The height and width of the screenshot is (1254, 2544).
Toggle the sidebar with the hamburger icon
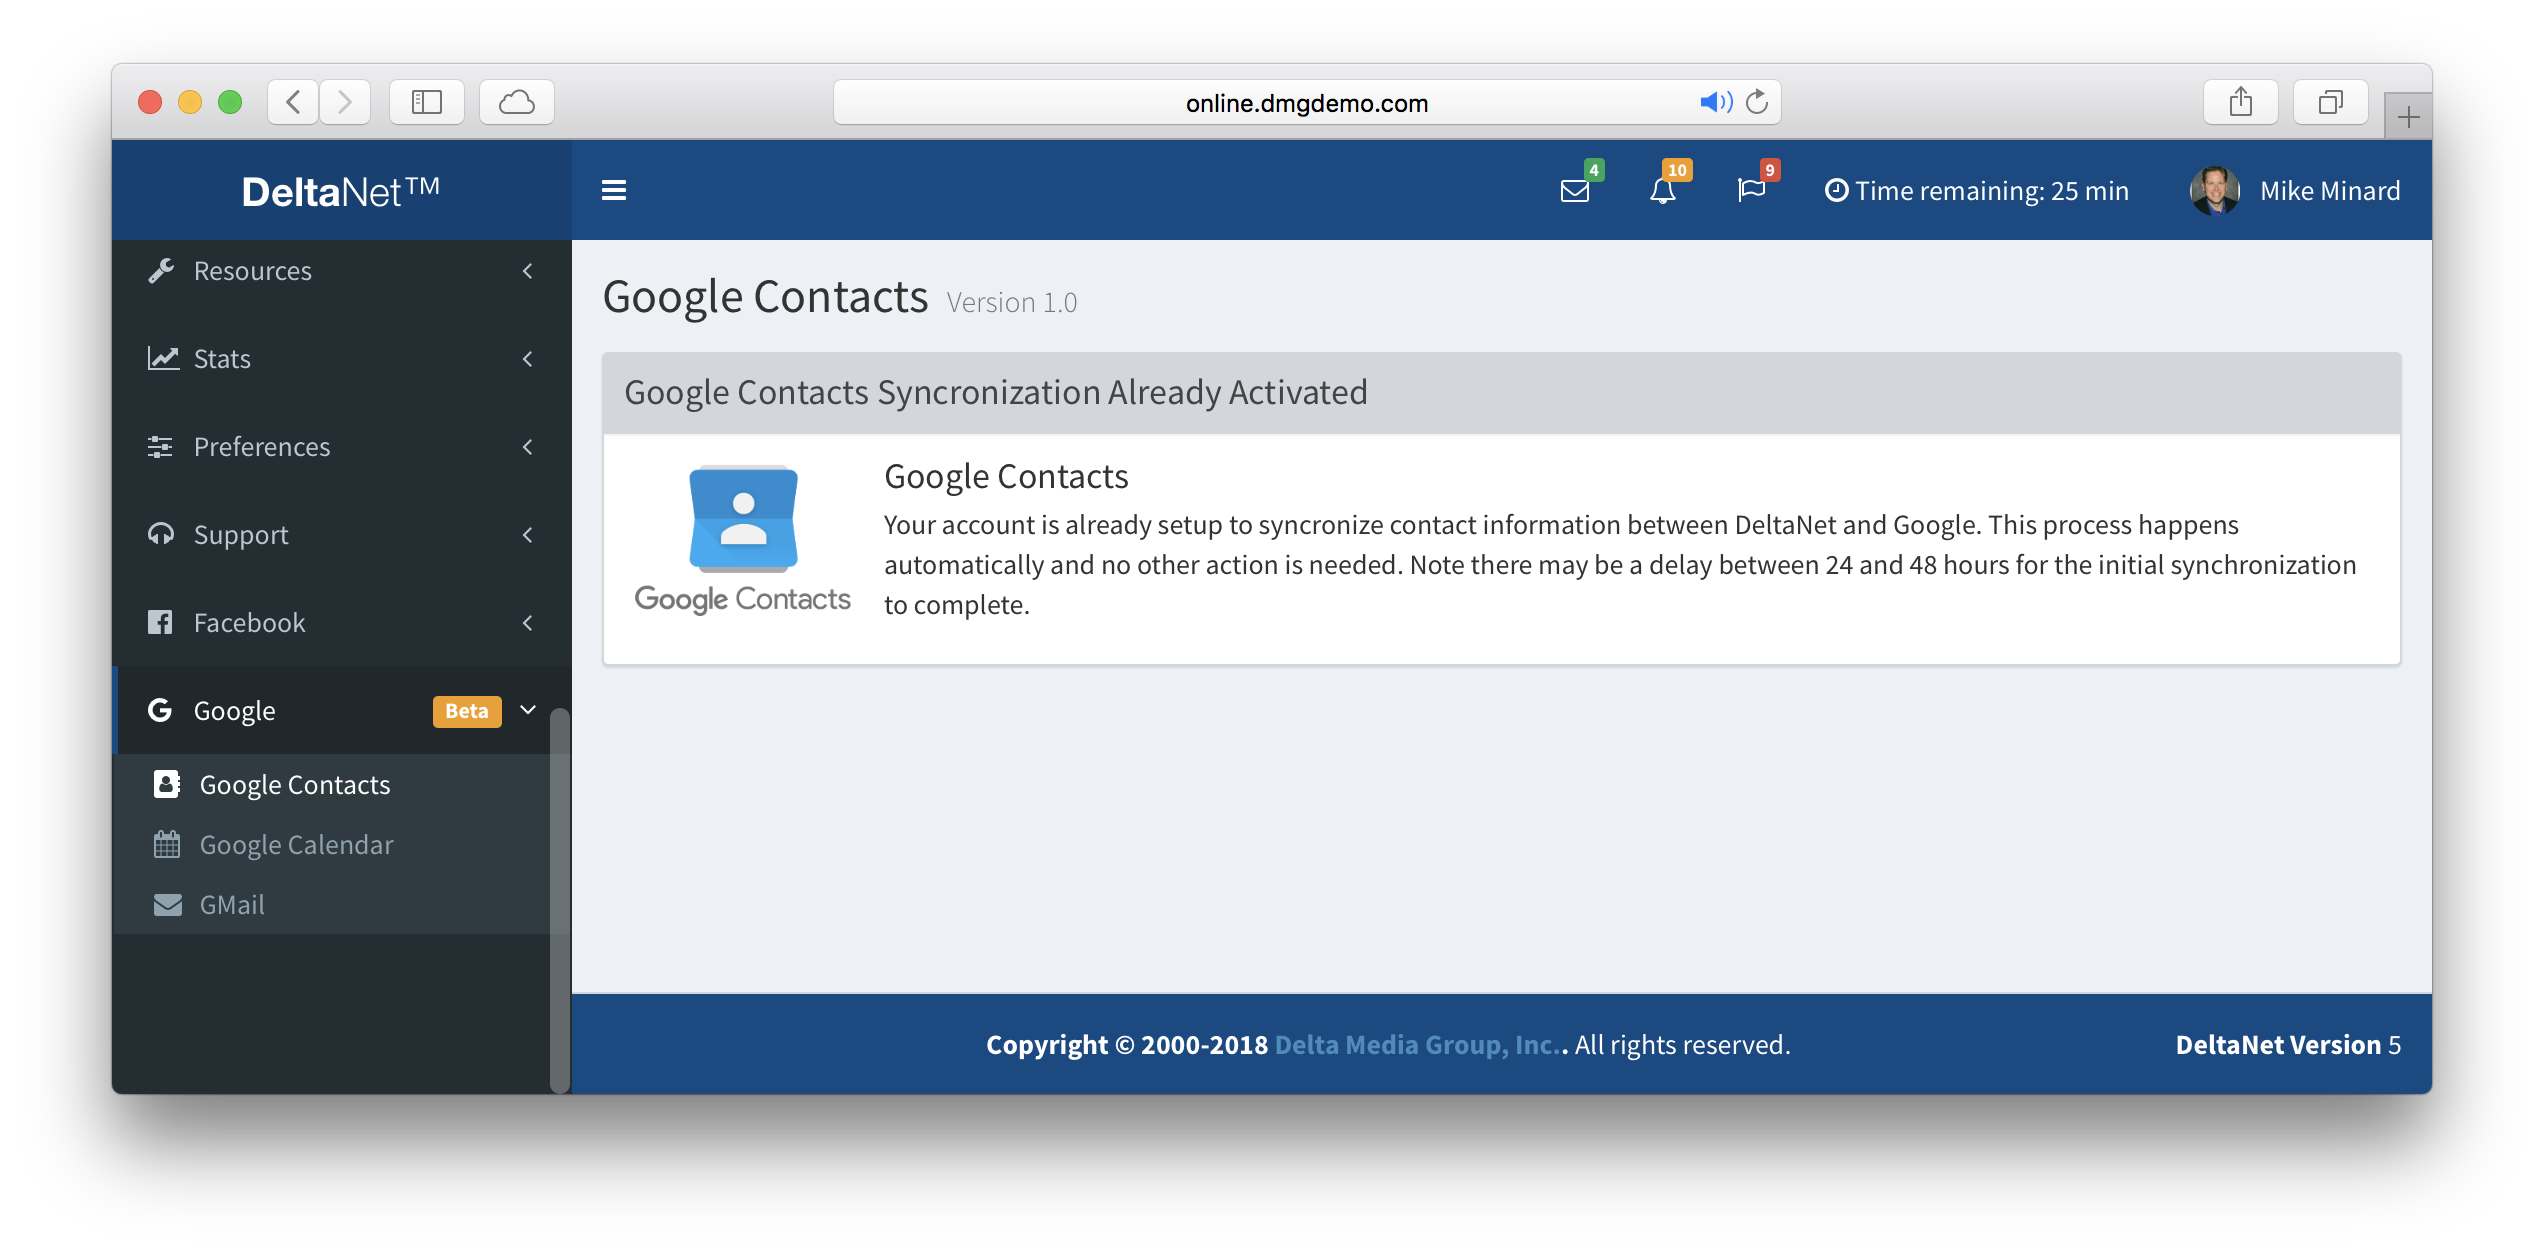point(614,190)
